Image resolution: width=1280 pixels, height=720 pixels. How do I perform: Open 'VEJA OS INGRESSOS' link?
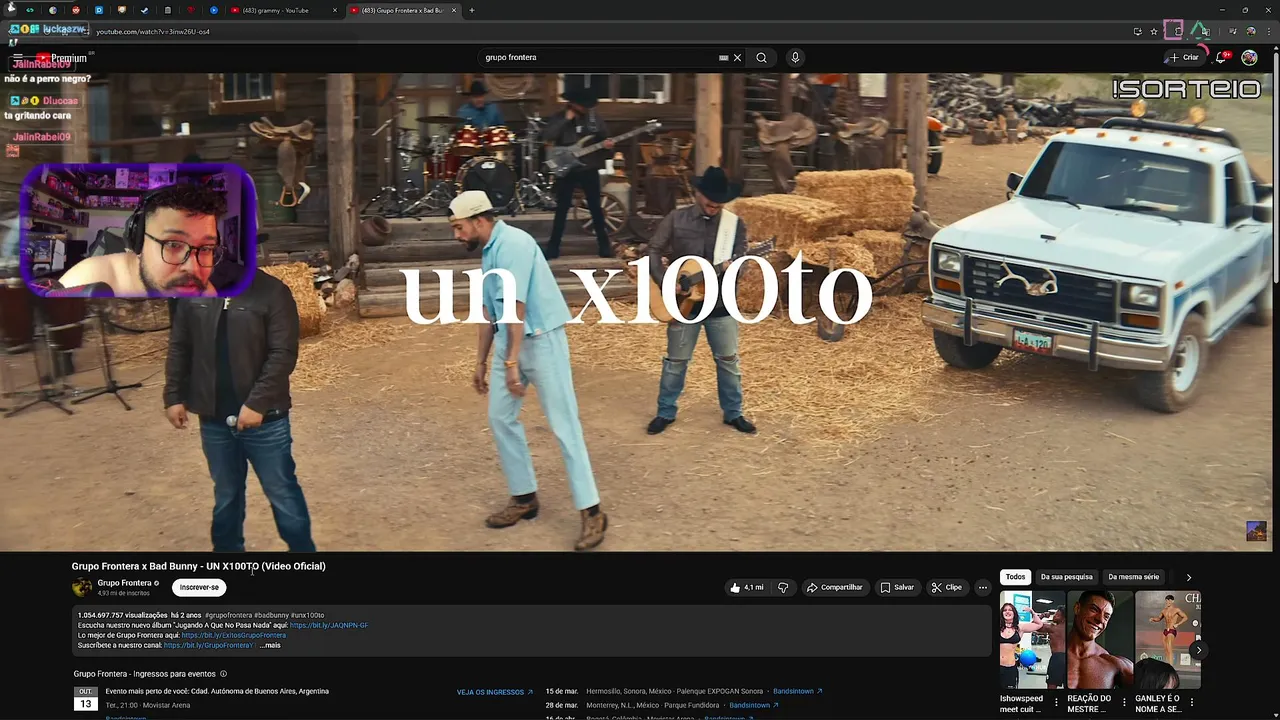495,692
